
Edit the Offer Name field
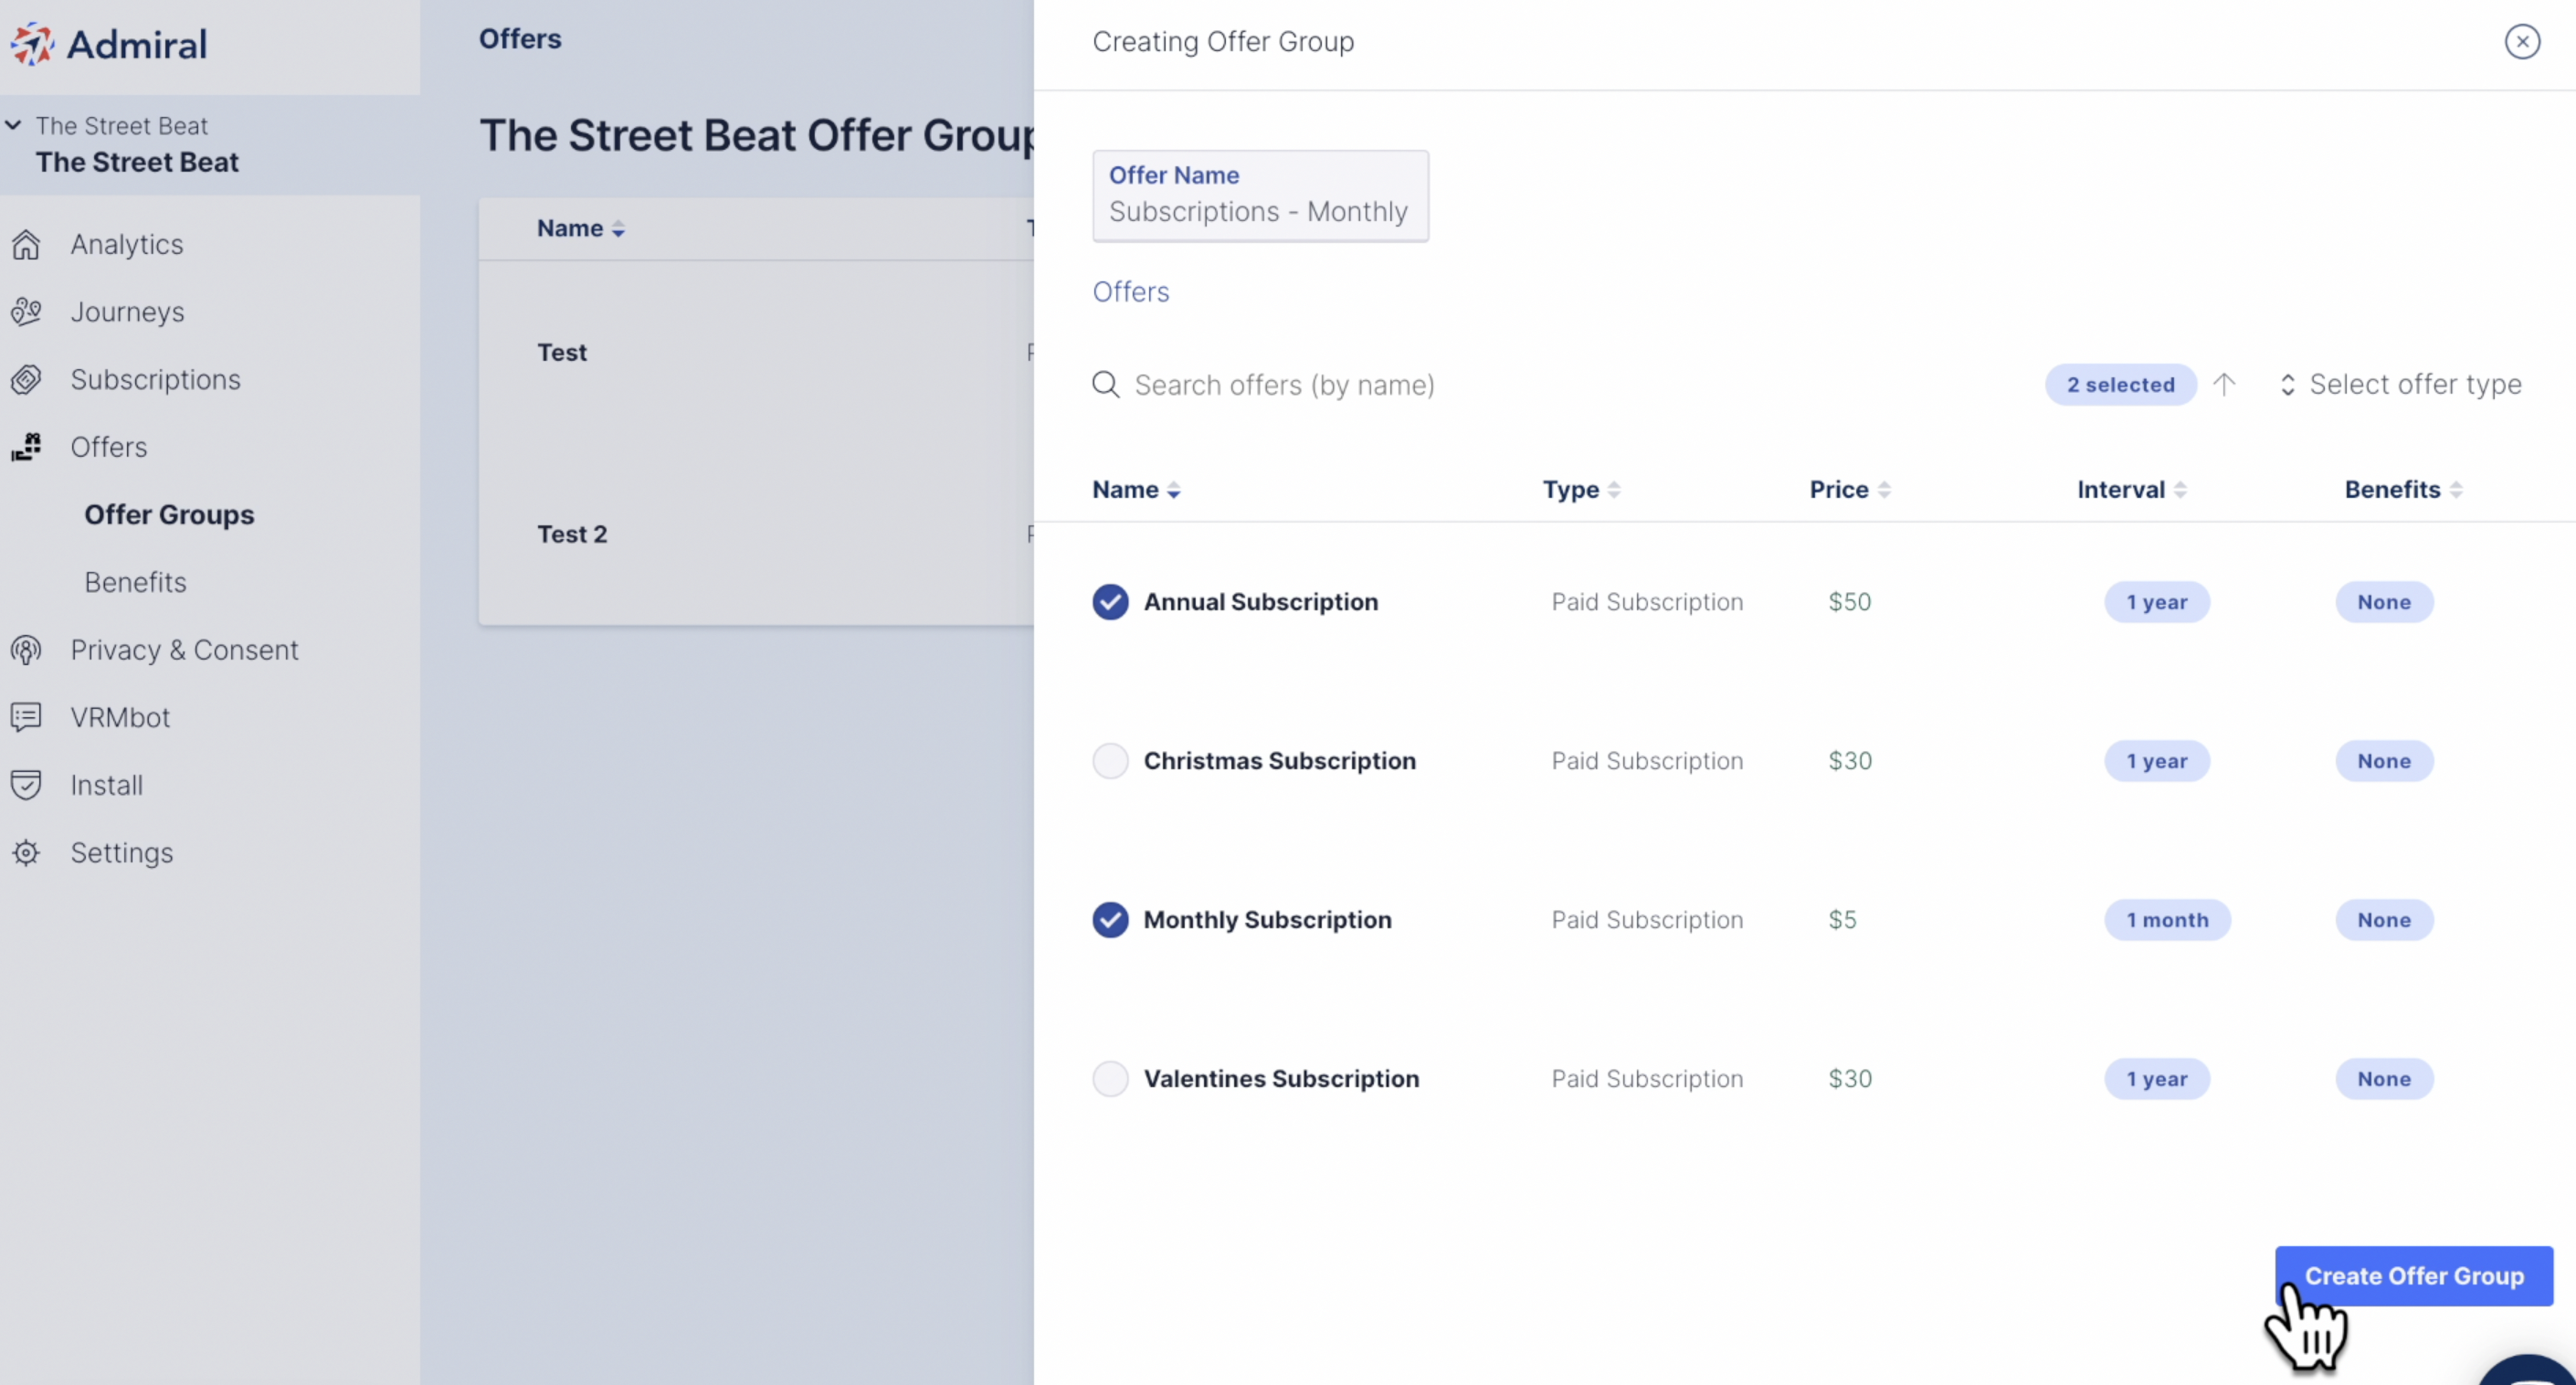point(1260,196)
